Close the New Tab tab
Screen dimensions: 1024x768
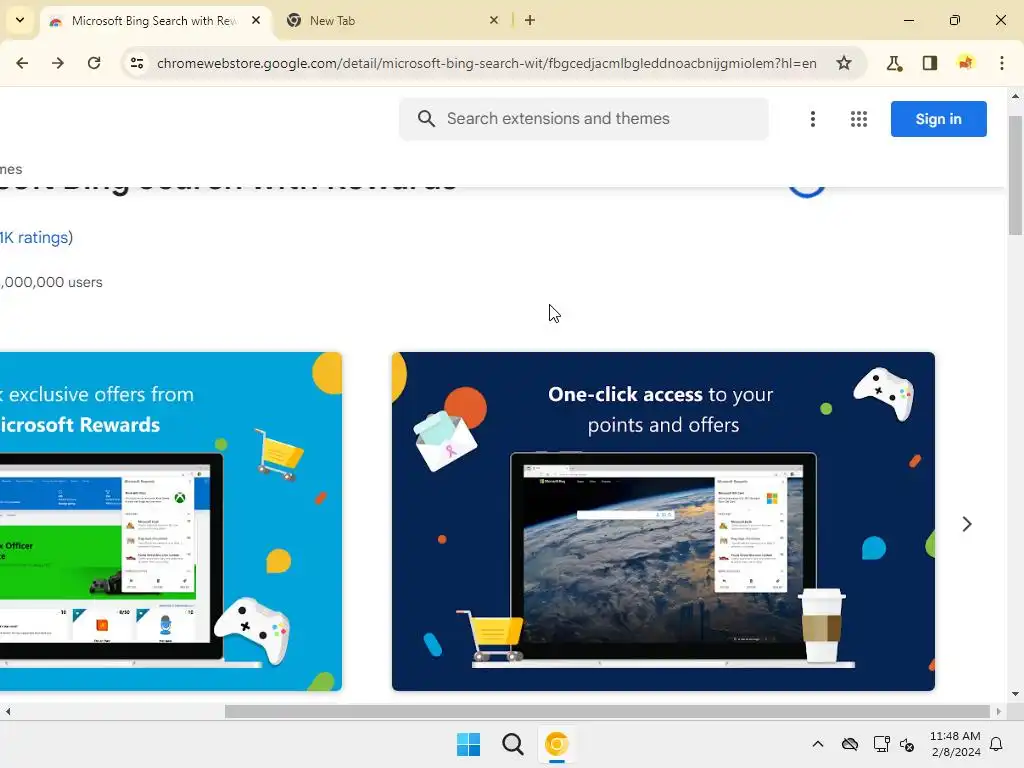tap(494, 20)
